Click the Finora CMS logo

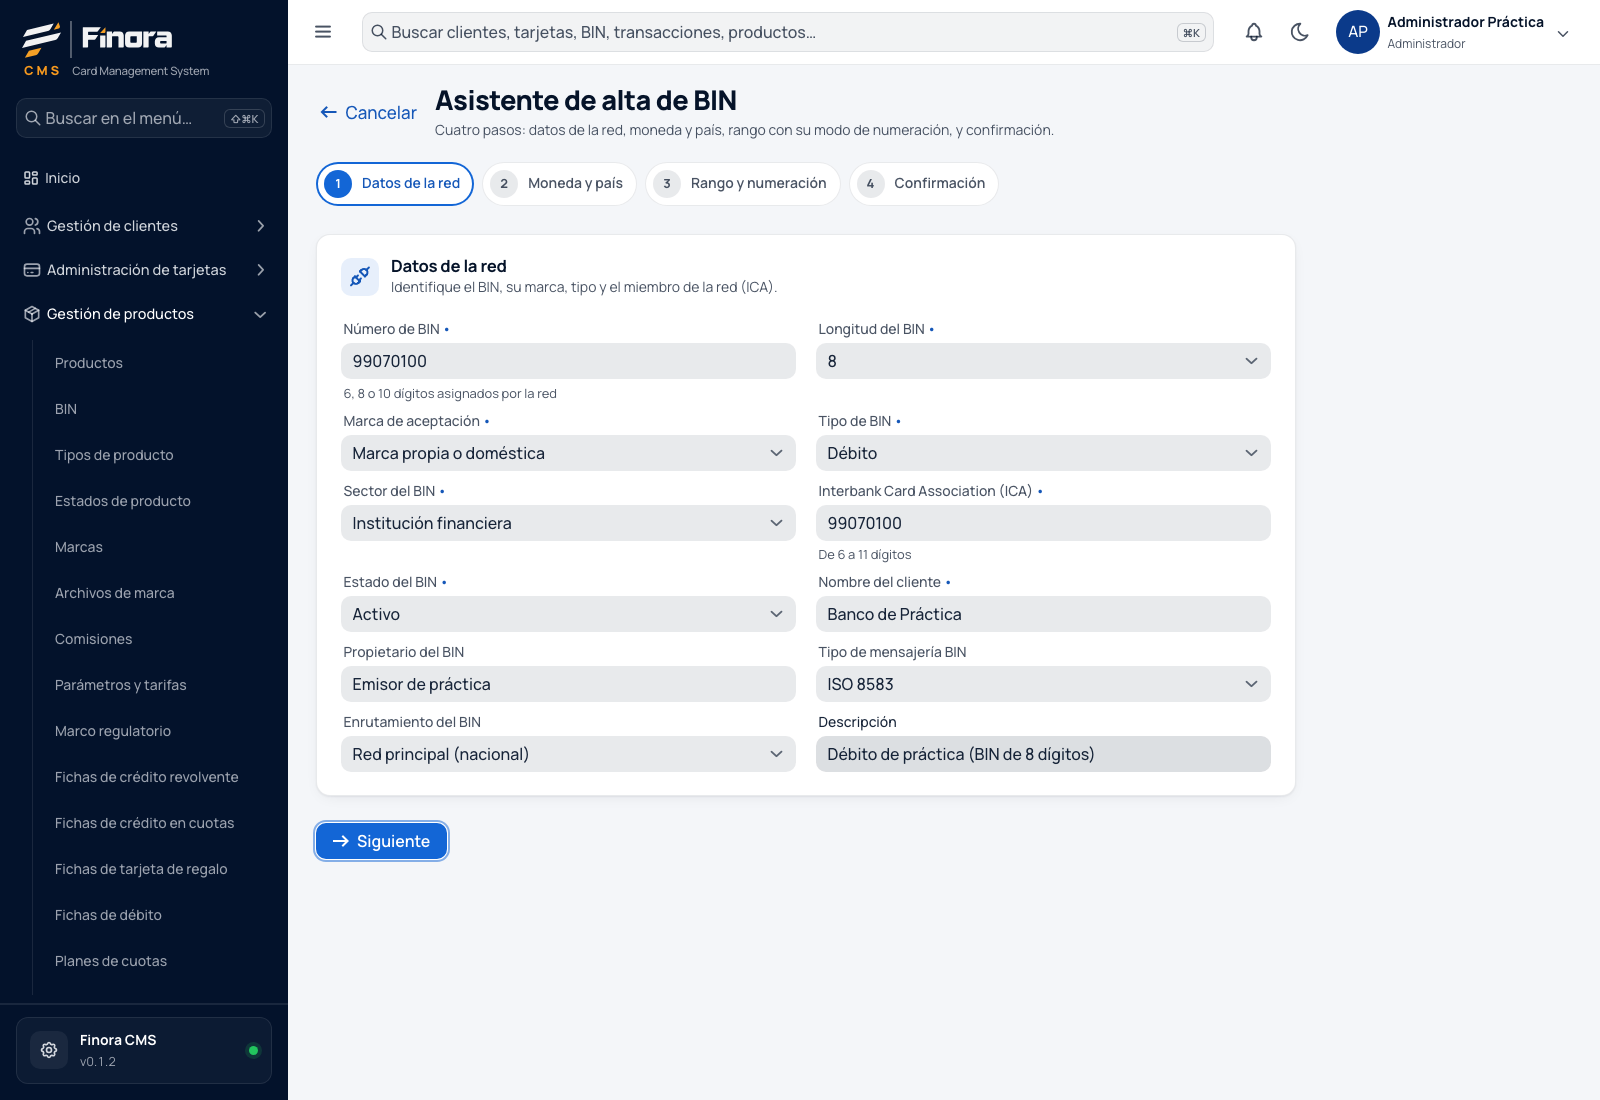(98, 48)
